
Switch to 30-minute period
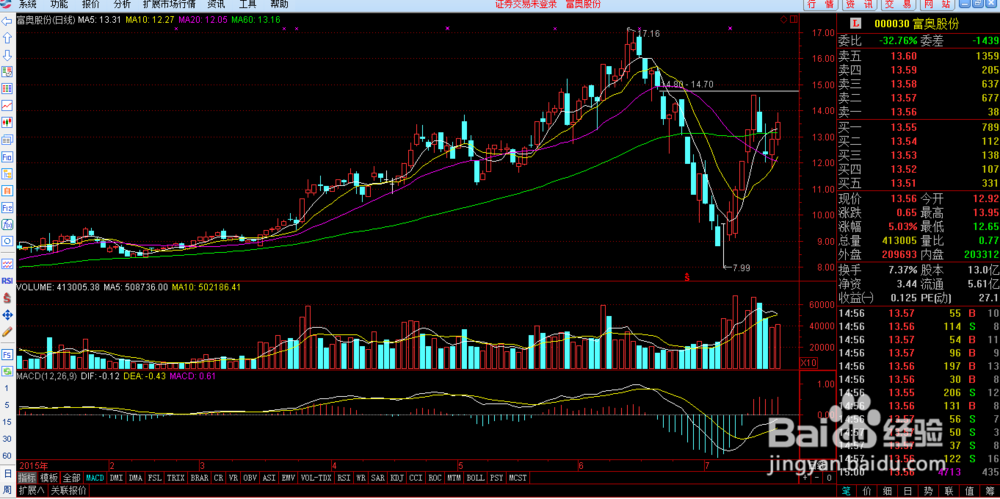point(6,439)
